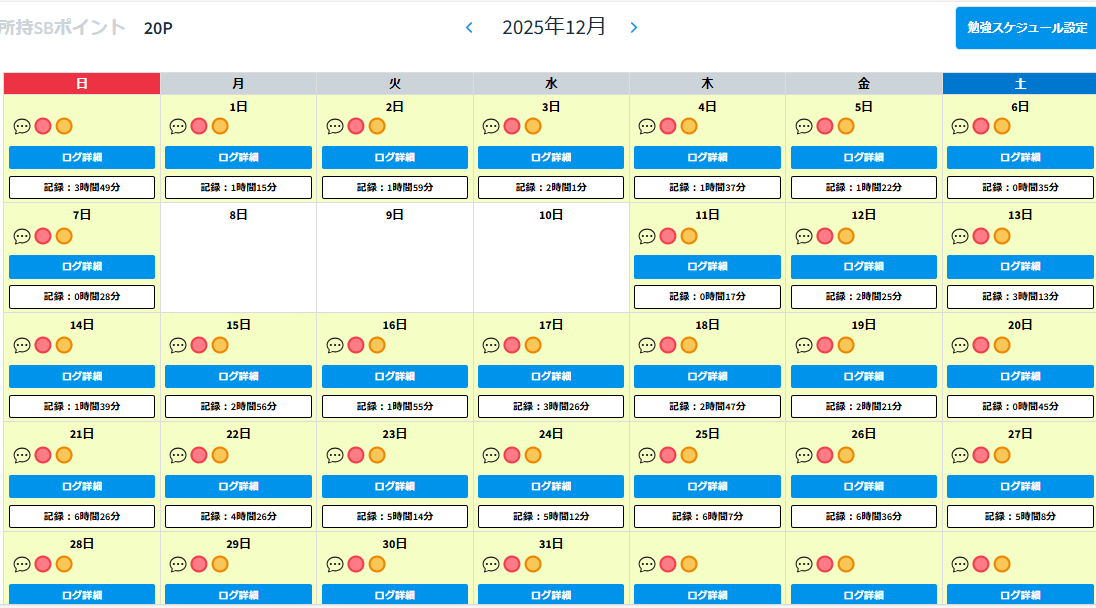This screenshot has width=1096, height=608.
Task: Click the red circle icon on 29日
Action: pyautogui.click(x=199, y=564)
